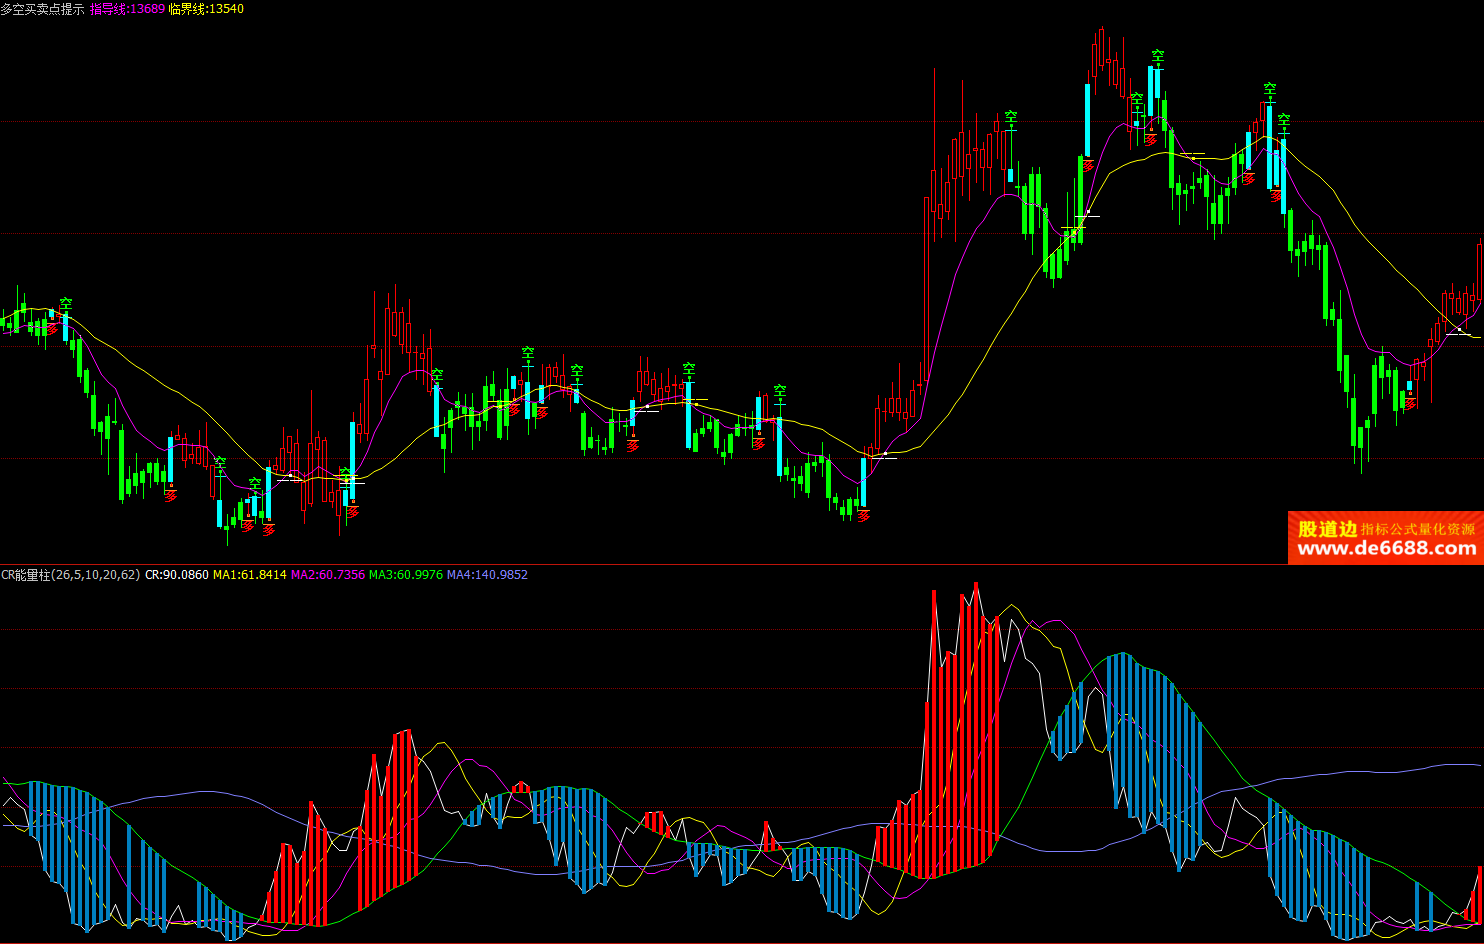Image resolution: width=1484 pixels, height=944 pixels.
Task: Select the last red 多 buy signal
Action: click(1410, 403)
